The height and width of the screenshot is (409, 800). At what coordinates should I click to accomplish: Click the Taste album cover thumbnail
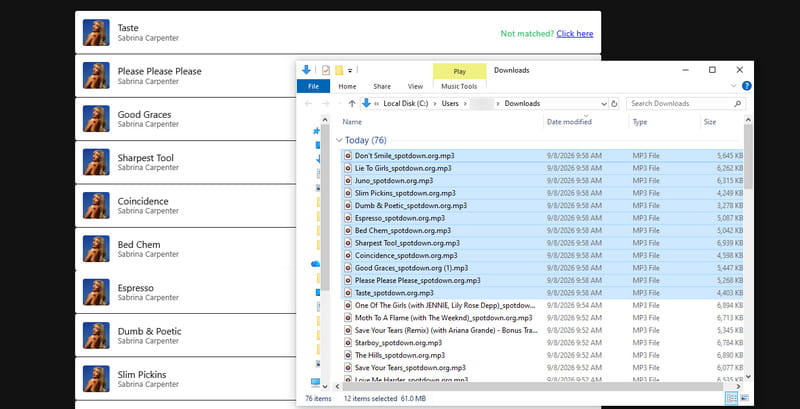96,33
